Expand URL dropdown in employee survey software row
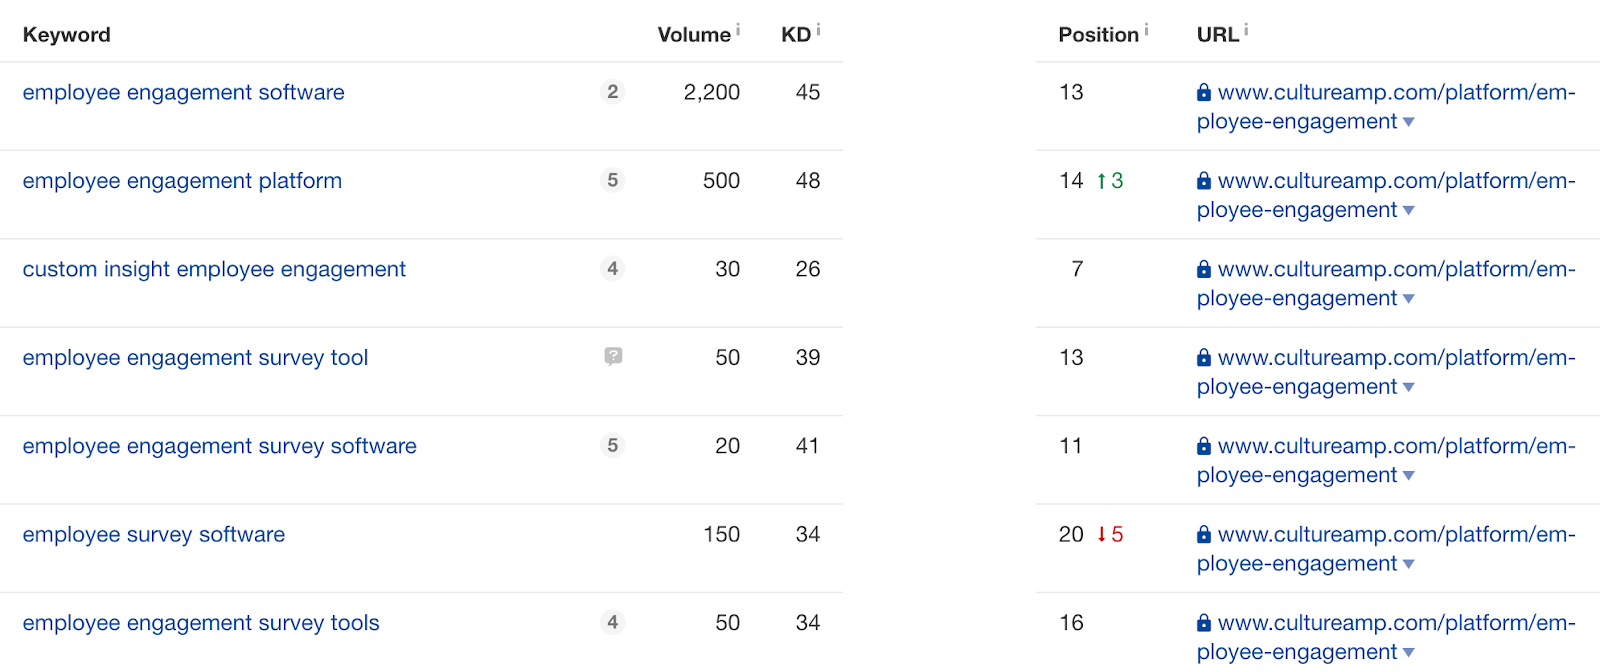This screenshot has width=1600, height=672. tap(1408, 564)
